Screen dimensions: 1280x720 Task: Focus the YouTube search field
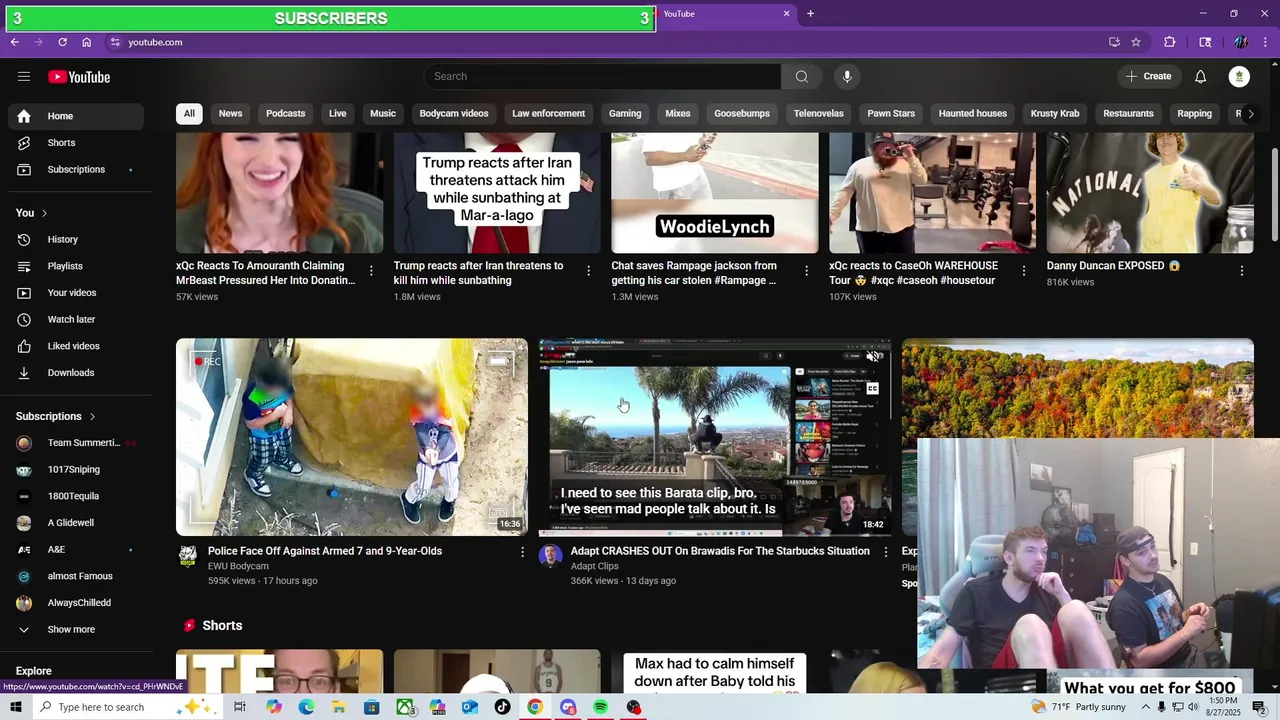point(602,77)
